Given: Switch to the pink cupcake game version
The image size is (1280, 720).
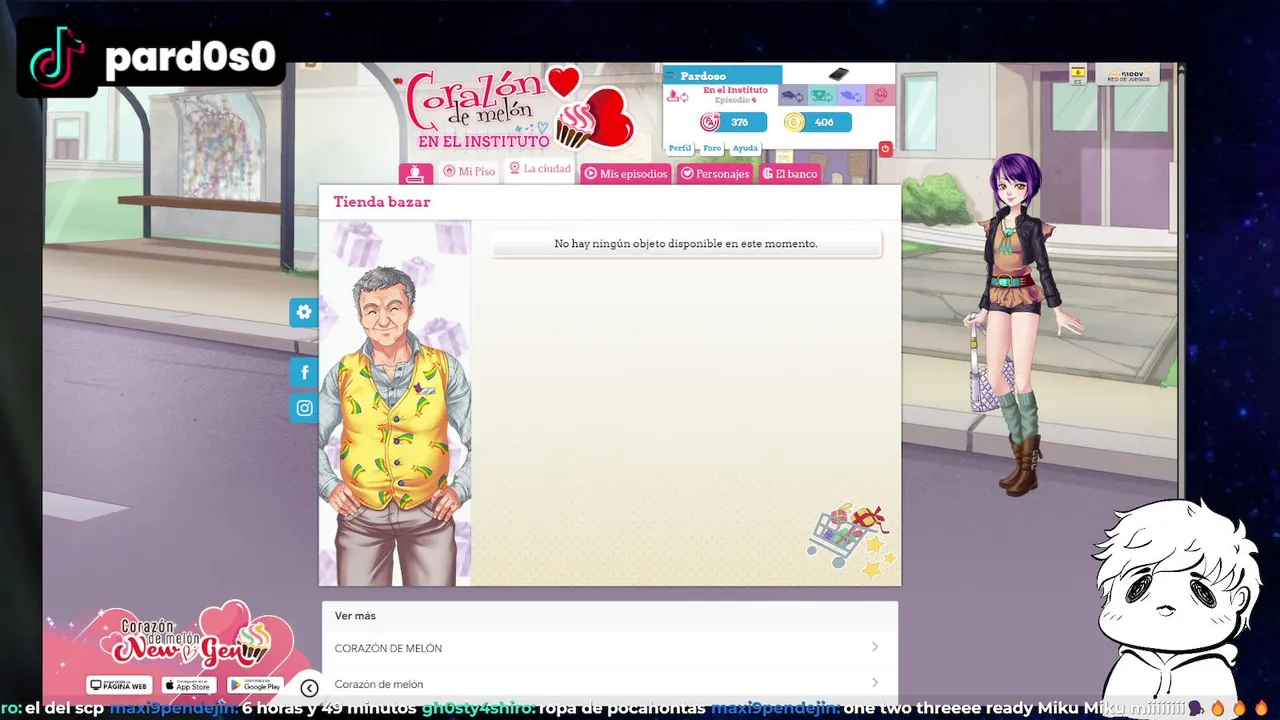Looking at the screenshot, I should (x=880, y=96).
